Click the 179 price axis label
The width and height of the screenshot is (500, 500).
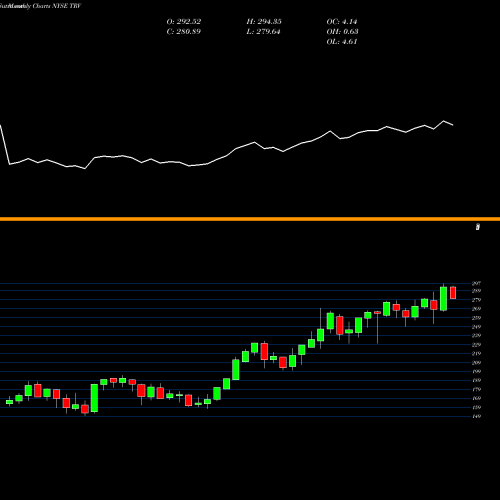(476, 389)
